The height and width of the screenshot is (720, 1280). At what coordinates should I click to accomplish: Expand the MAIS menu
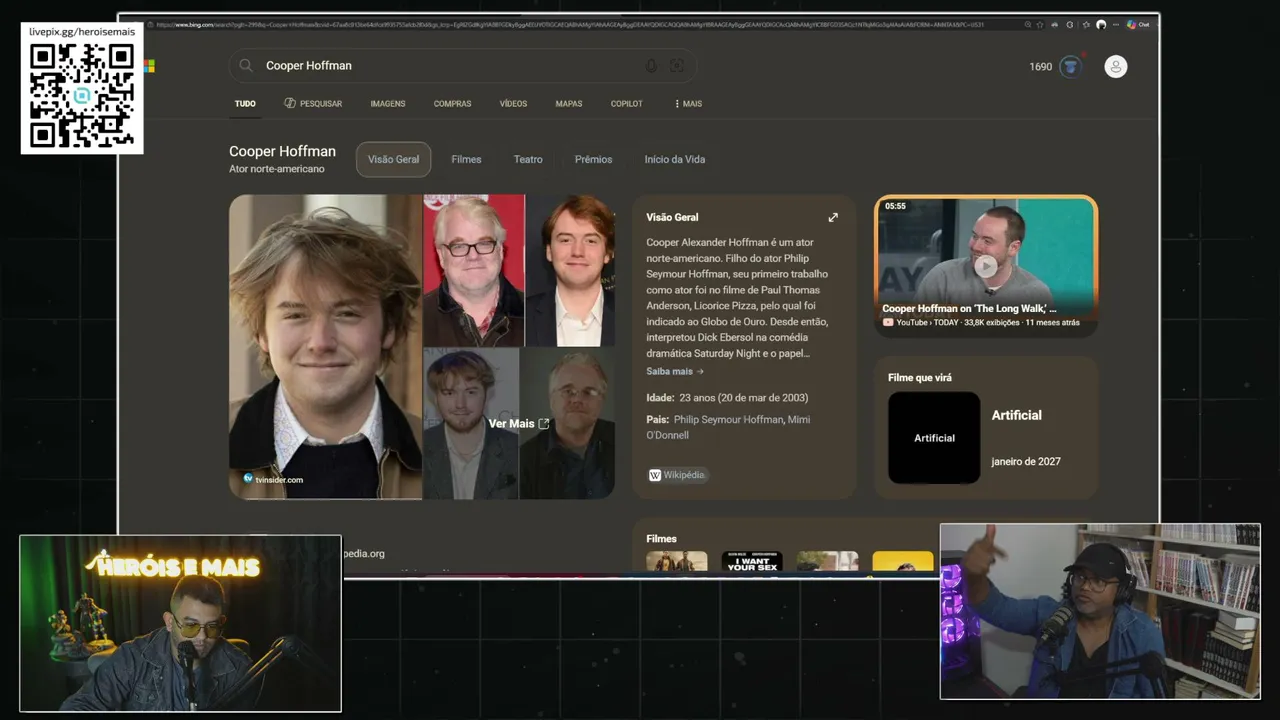pyautogui.click(x=688, y=104)
